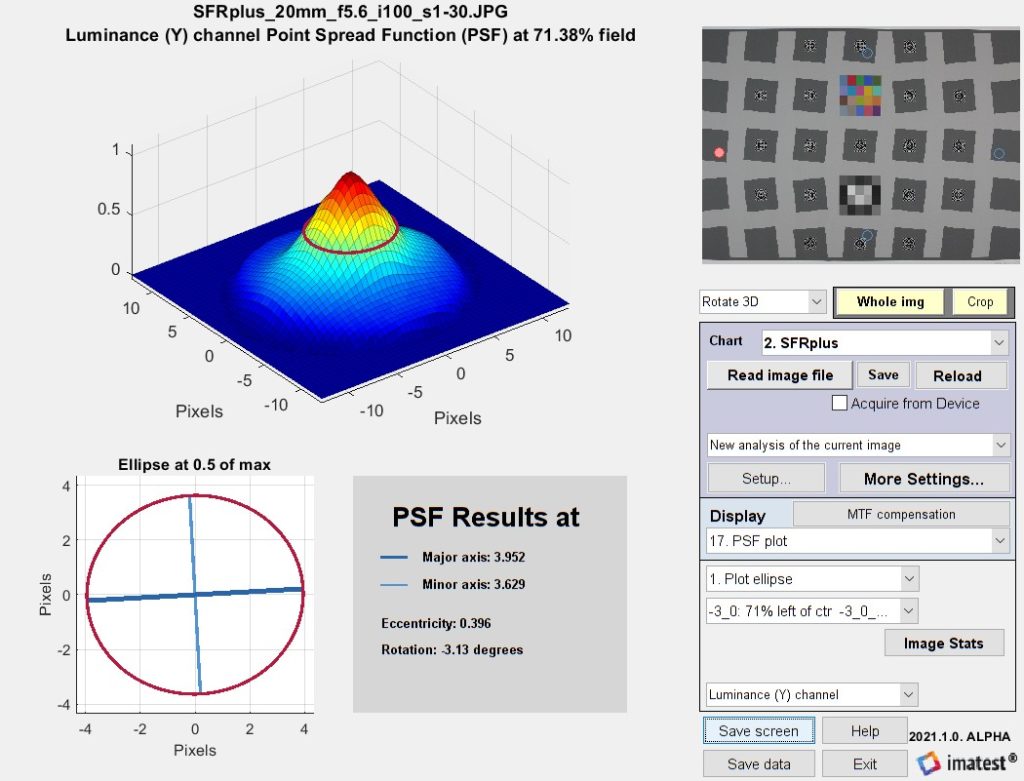The width and height of the screenshot is (1024, 781).
Task: Select the red ROI marker on the chart preview
Action: 719,152
